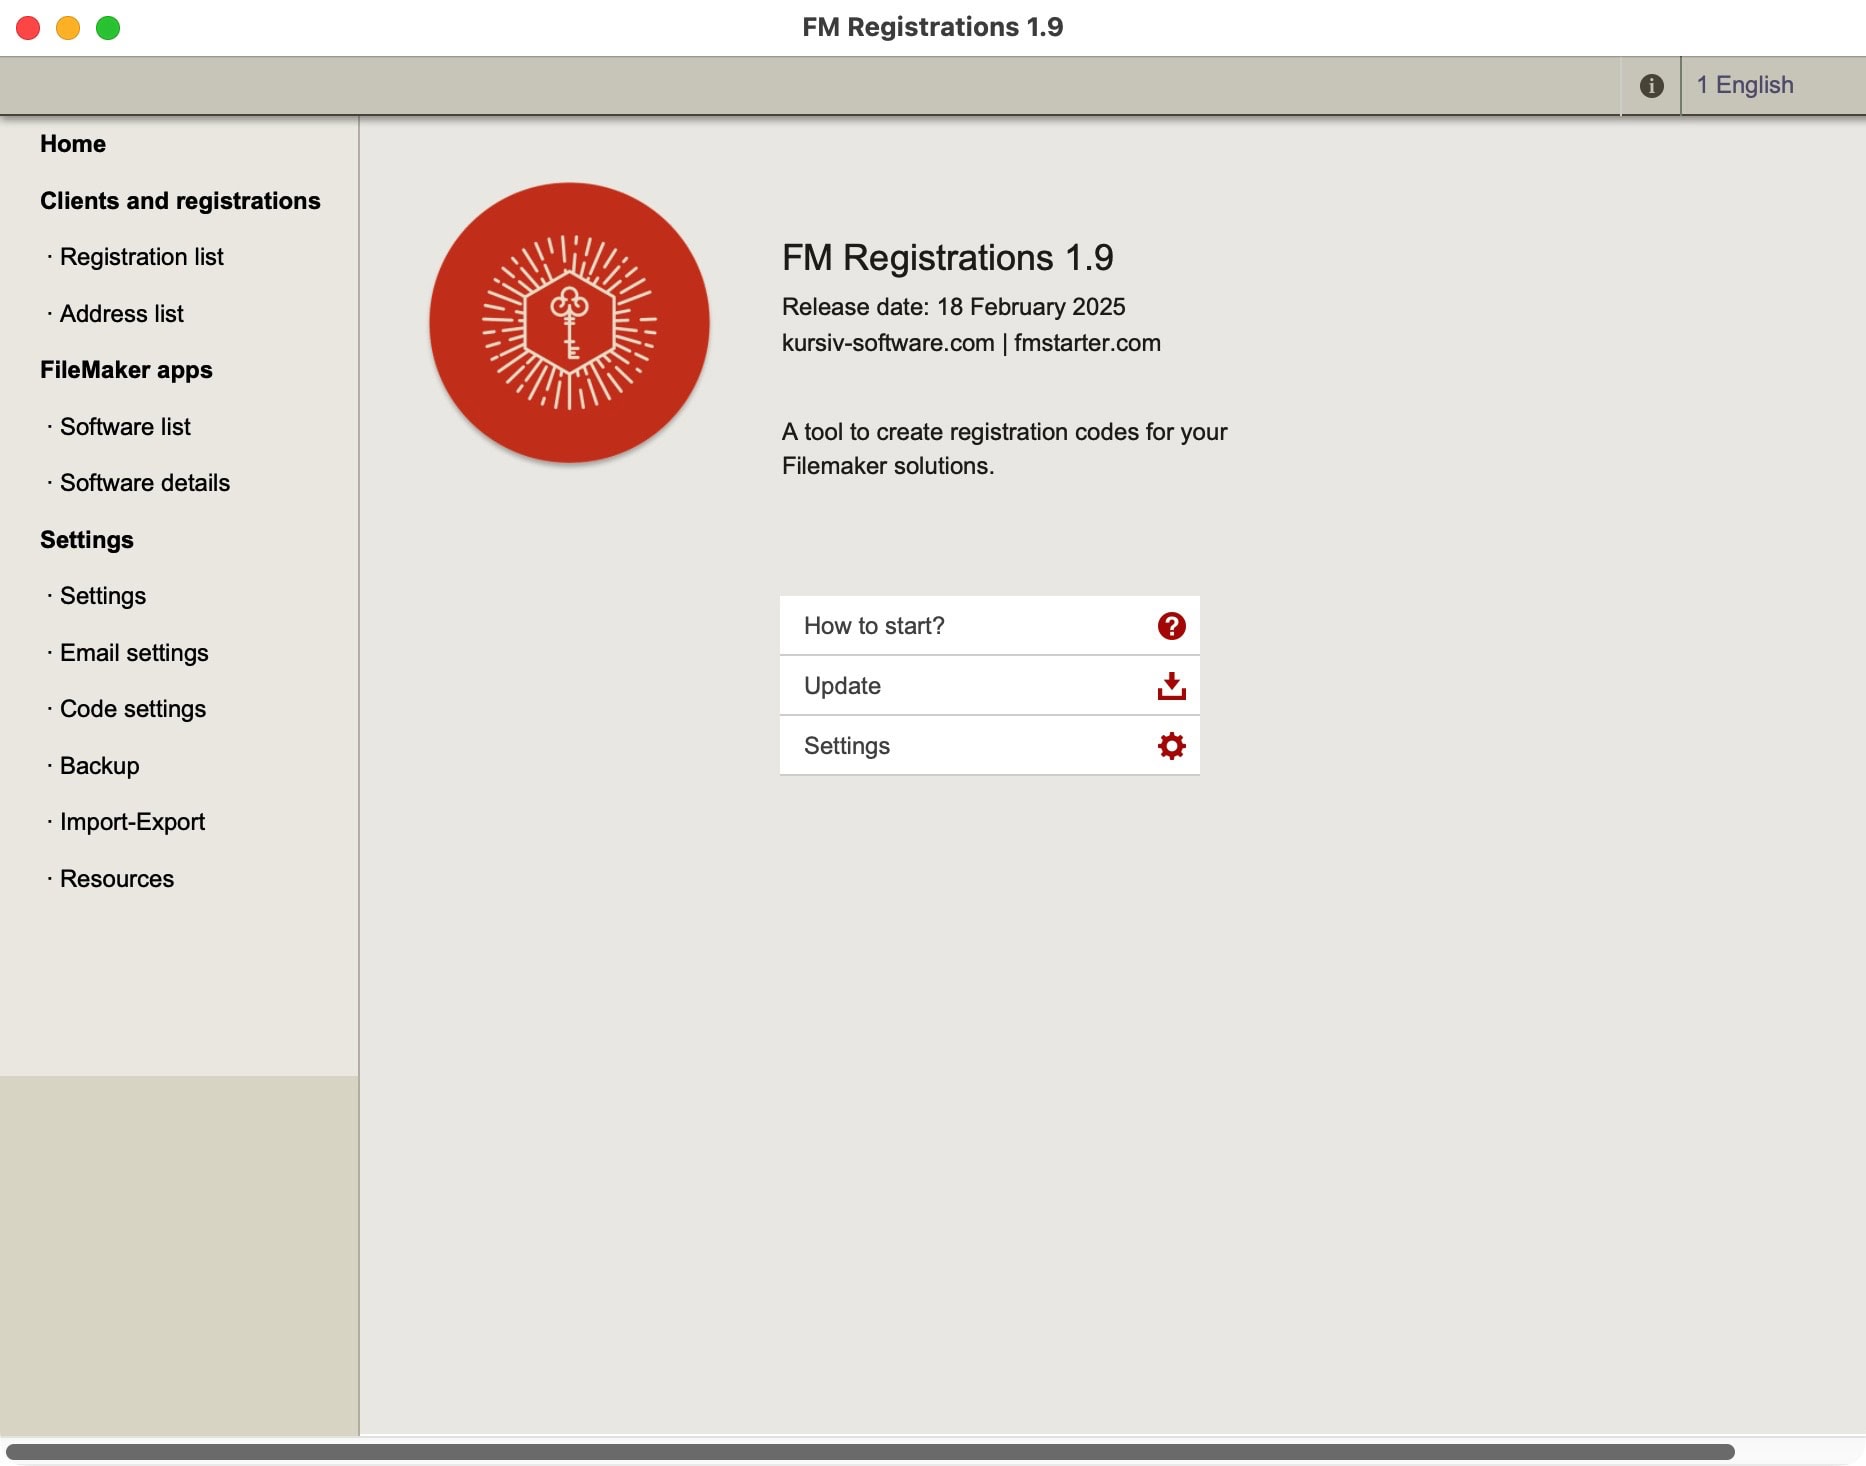
Task: Go to Home in the sidebar
Action: click(x=73, y=144)
